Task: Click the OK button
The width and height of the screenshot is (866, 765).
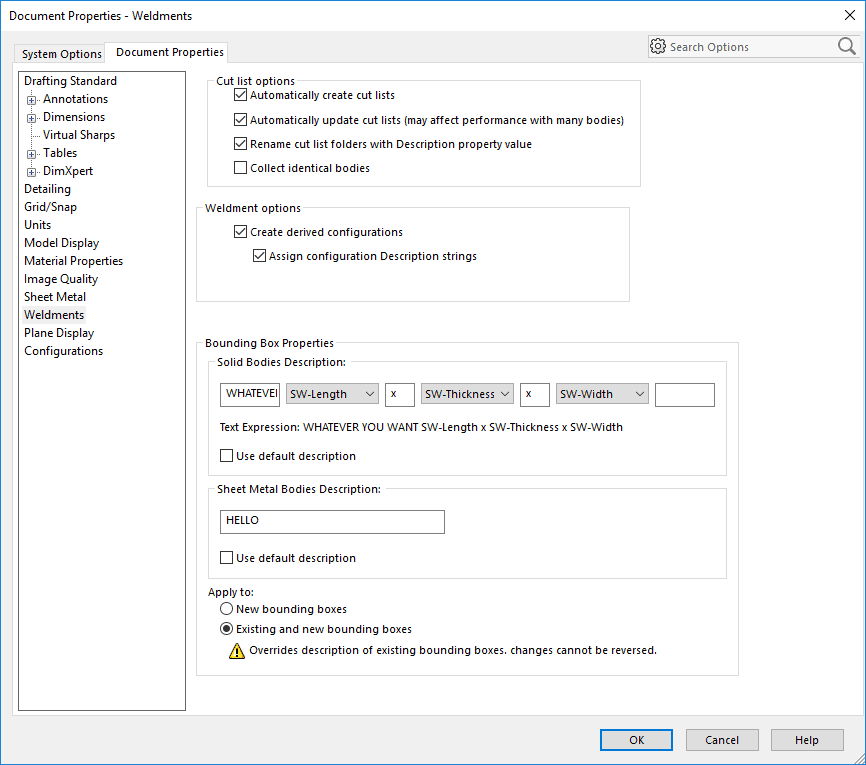Action: pos(636,740)
